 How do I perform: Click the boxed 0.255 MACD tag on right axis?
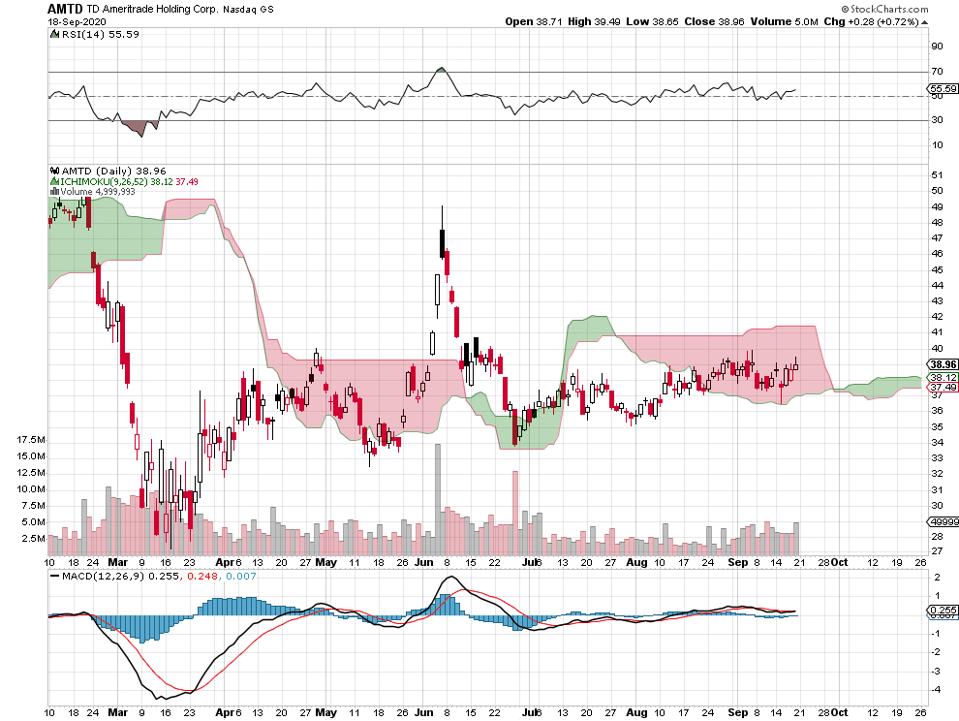[943, 610]
